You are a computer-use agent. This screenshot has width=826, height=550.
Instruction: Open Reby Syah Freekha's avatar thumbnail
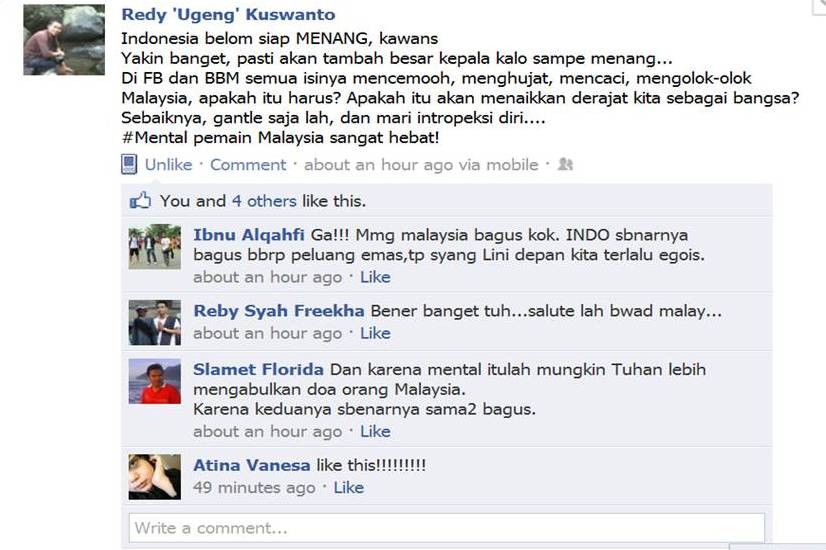[155, 322]
